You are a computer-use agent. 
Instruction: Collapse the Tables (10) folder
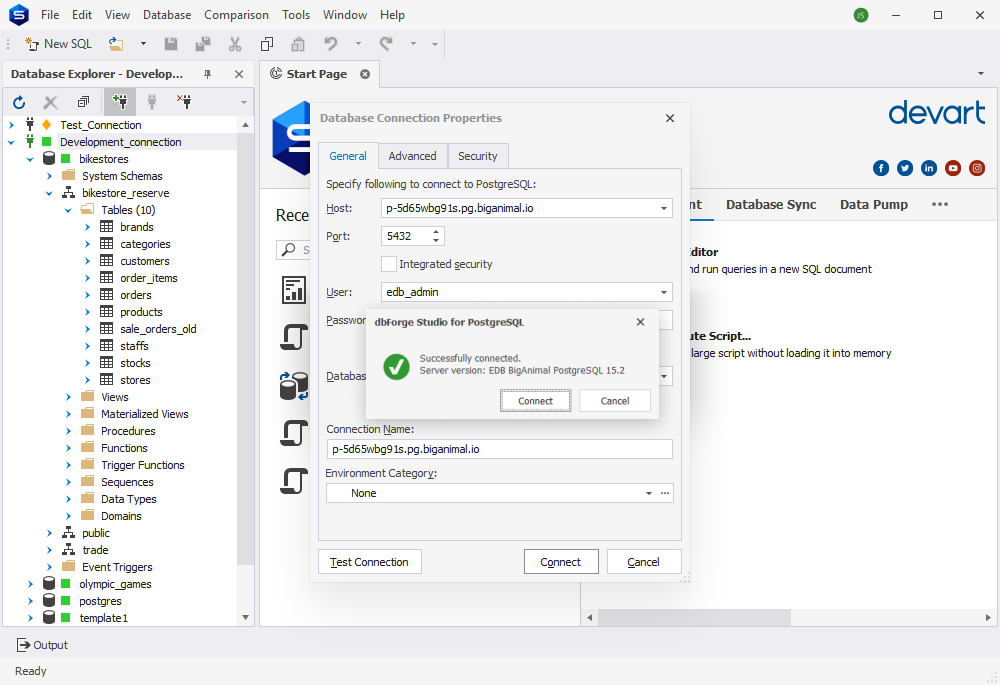click(x=68, y=210)
